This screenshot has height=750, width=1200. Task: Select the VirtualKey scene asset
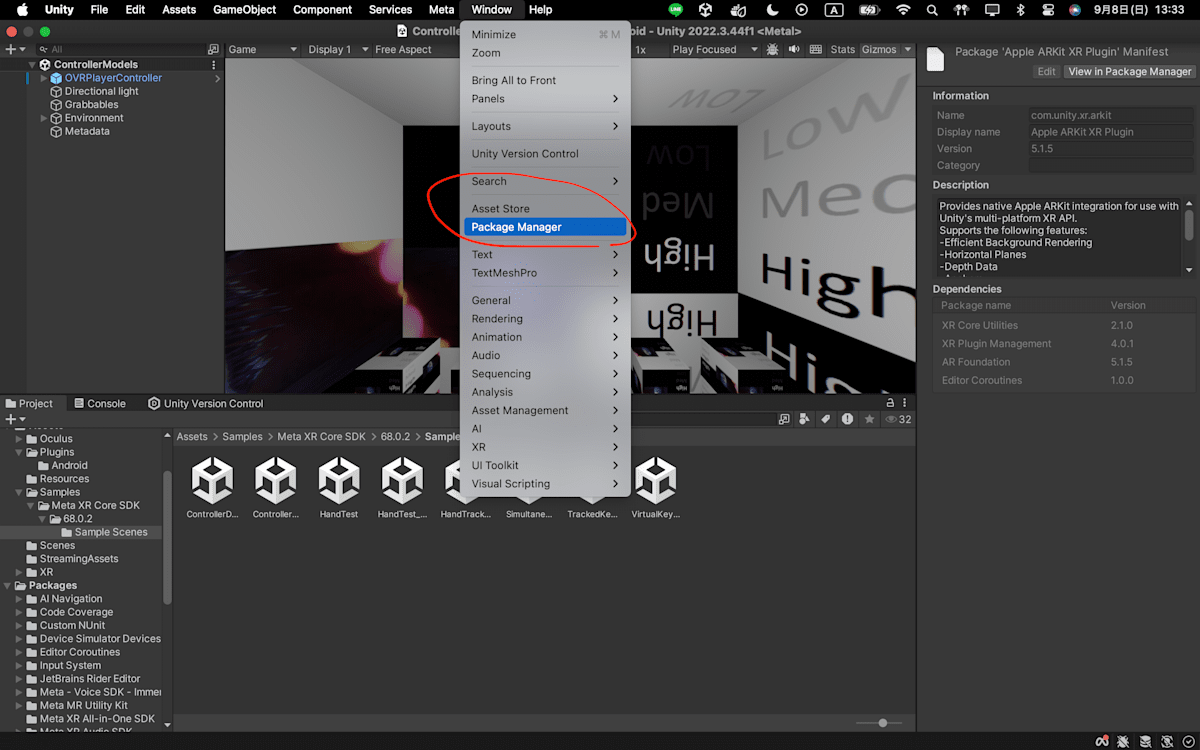click(655, 489)
